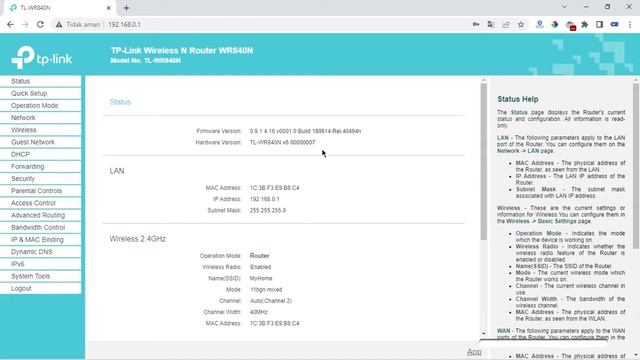Open Bandwidth Control

pos(40,227)
